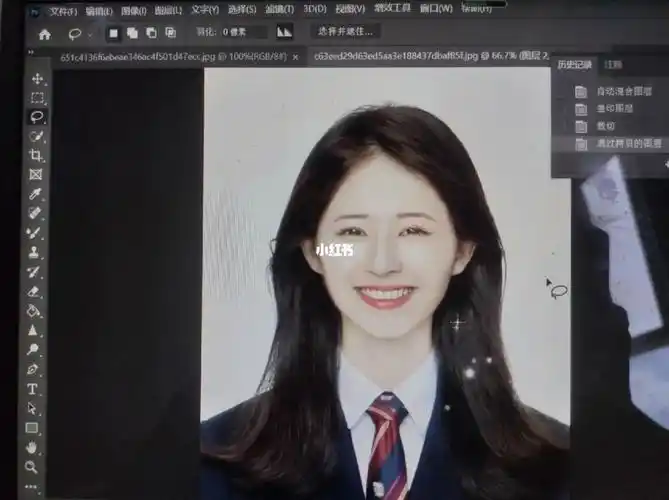Click the 羽化 feather value field
Image resolution: width=669 pixels, height=500 pixels.
[x=243, y=32]
